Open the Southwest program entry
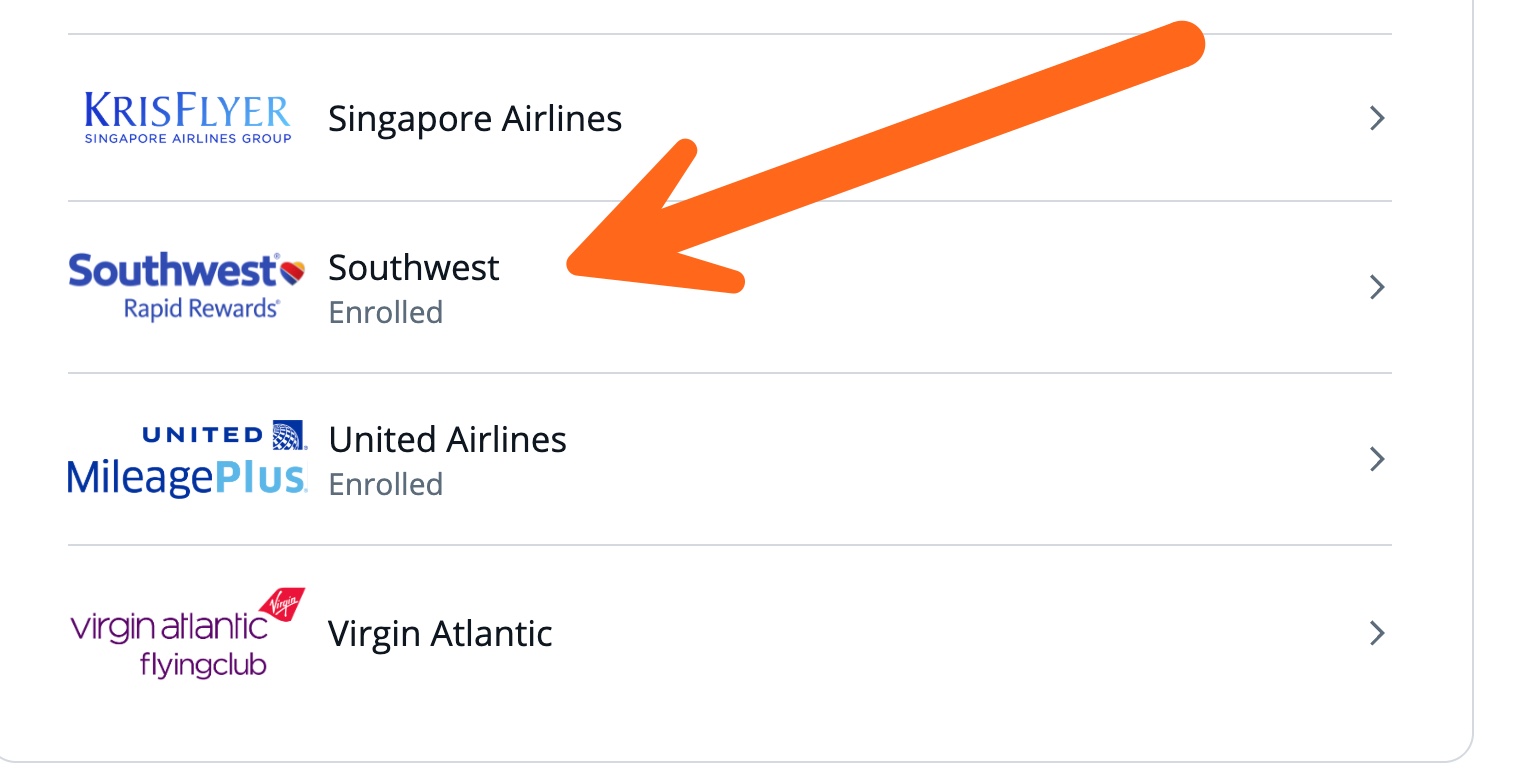1520x774 pixels. [414, 267]
